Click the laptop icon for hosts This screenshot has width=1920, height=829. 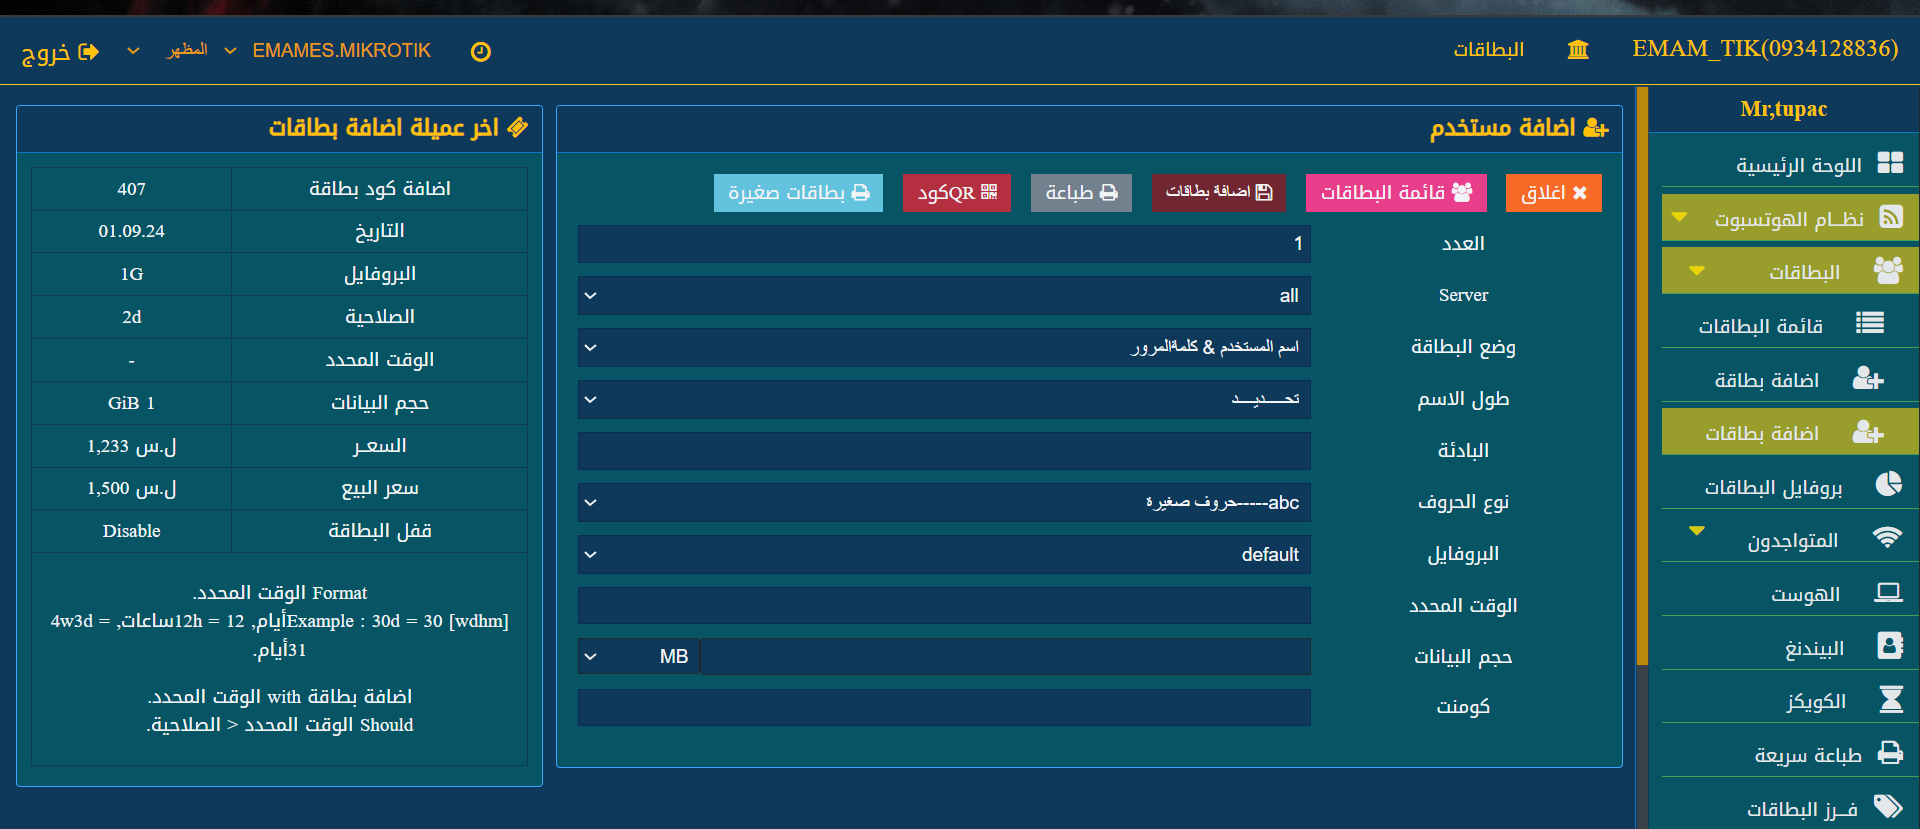pos(1888,593)
